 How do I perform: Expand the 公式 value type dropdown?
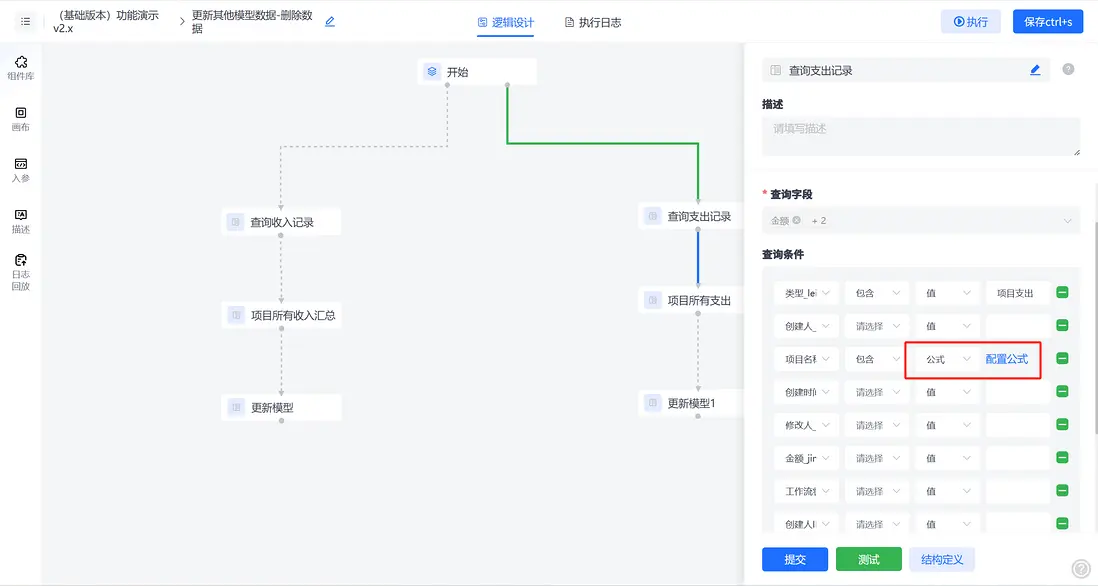click(x=945, y=358)
